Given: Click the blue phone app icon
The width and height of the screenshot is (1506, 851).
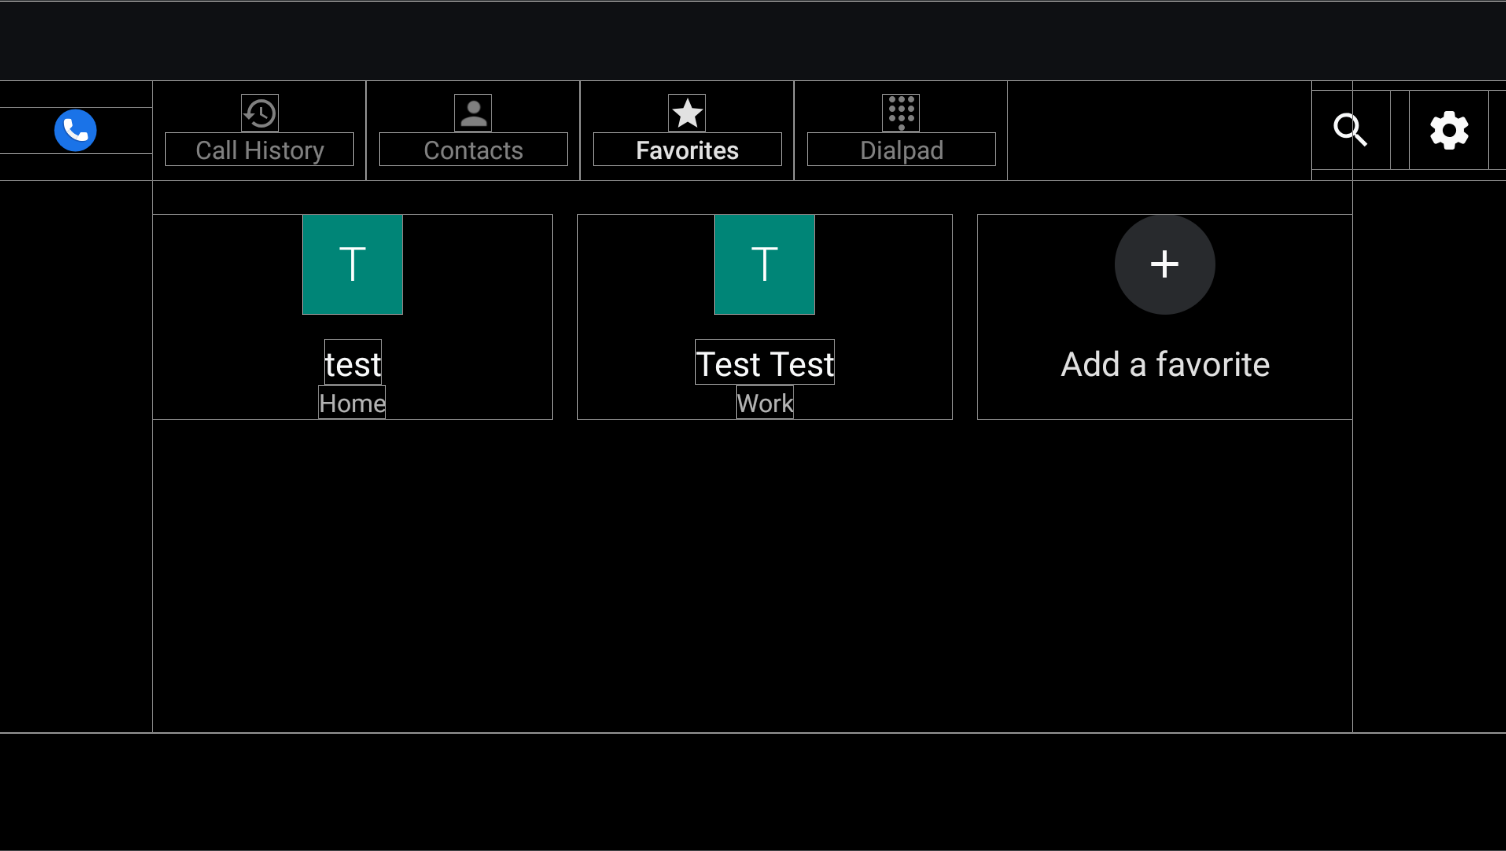Looking at the screenshot, I should click(75, 130).
